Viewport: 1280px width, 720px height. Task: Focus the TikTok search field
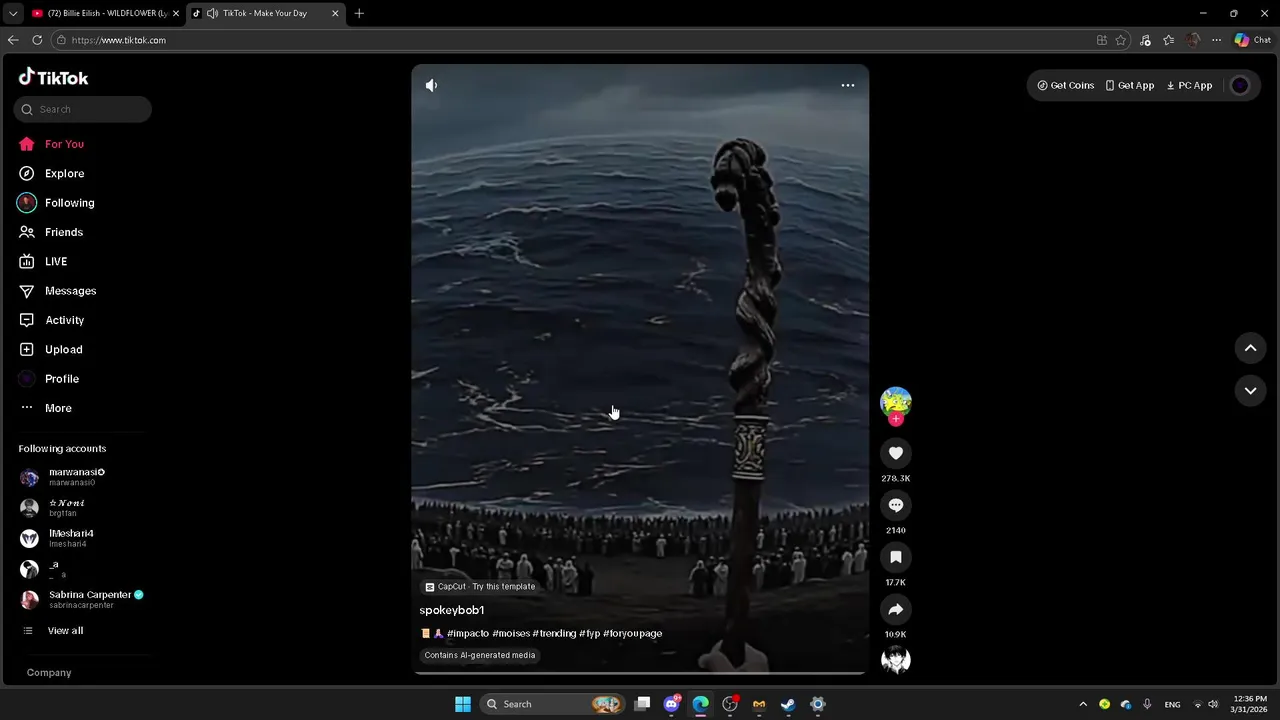coord(83,109)
